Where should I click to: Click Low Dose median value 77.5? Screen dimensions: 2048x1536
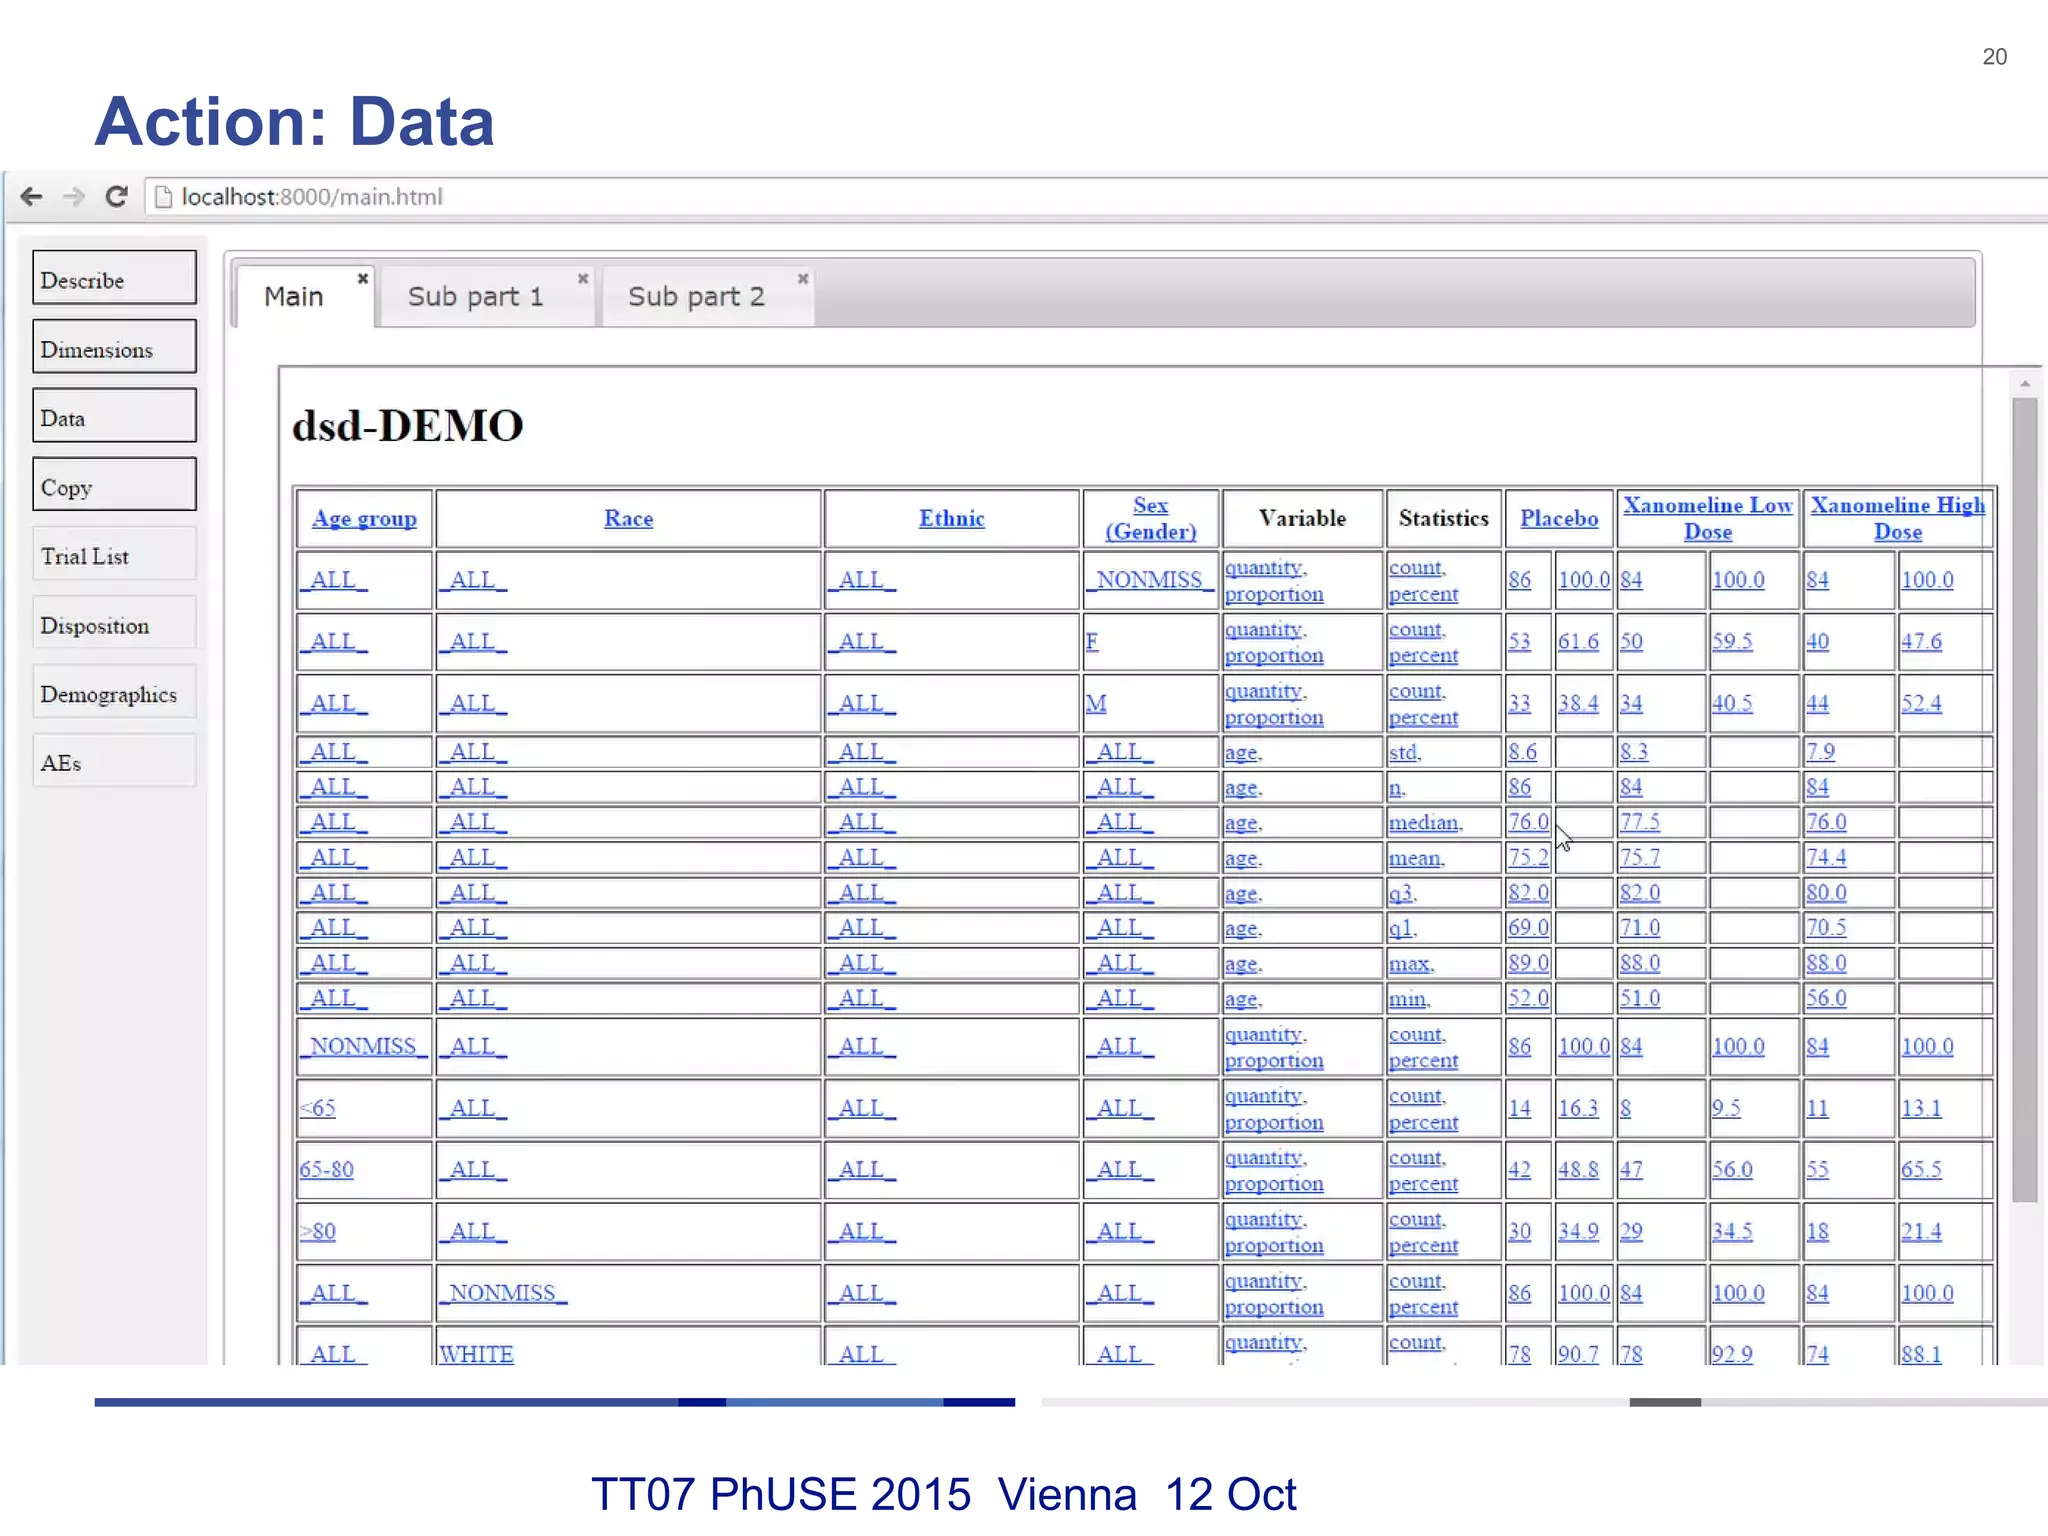[1640, 823]
